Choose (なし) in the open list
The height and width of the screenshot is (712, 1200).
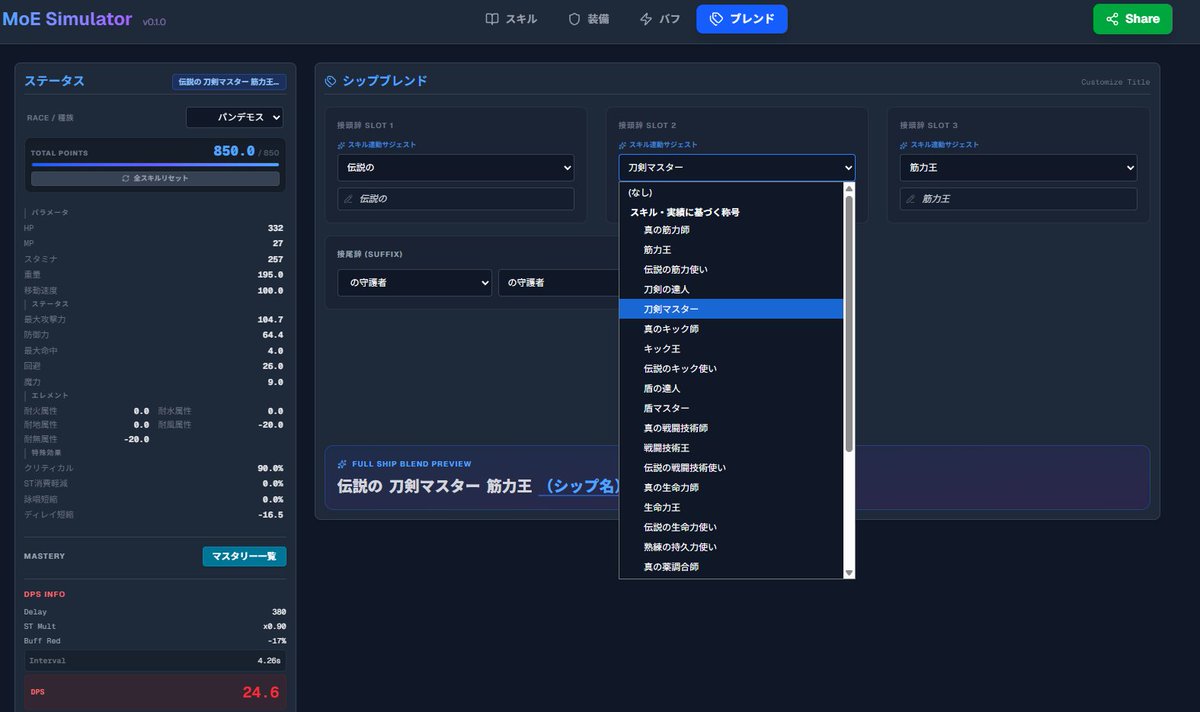pos(732,192)
